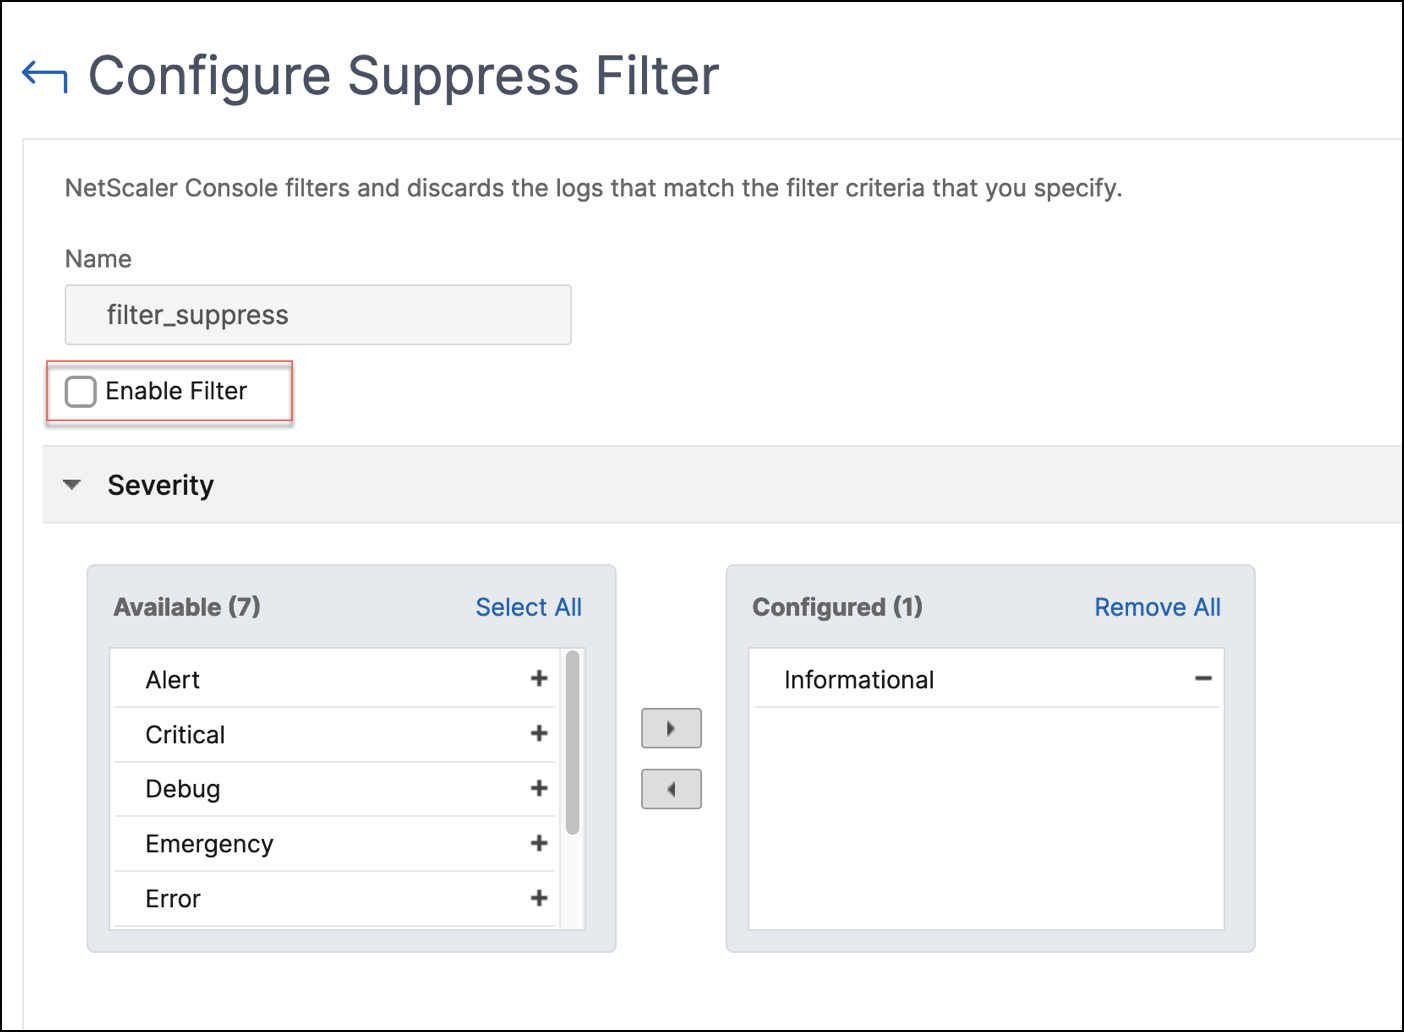Enable Filter checkbox
Screen dimensions: 1404x1032
[x=81, y=391]
